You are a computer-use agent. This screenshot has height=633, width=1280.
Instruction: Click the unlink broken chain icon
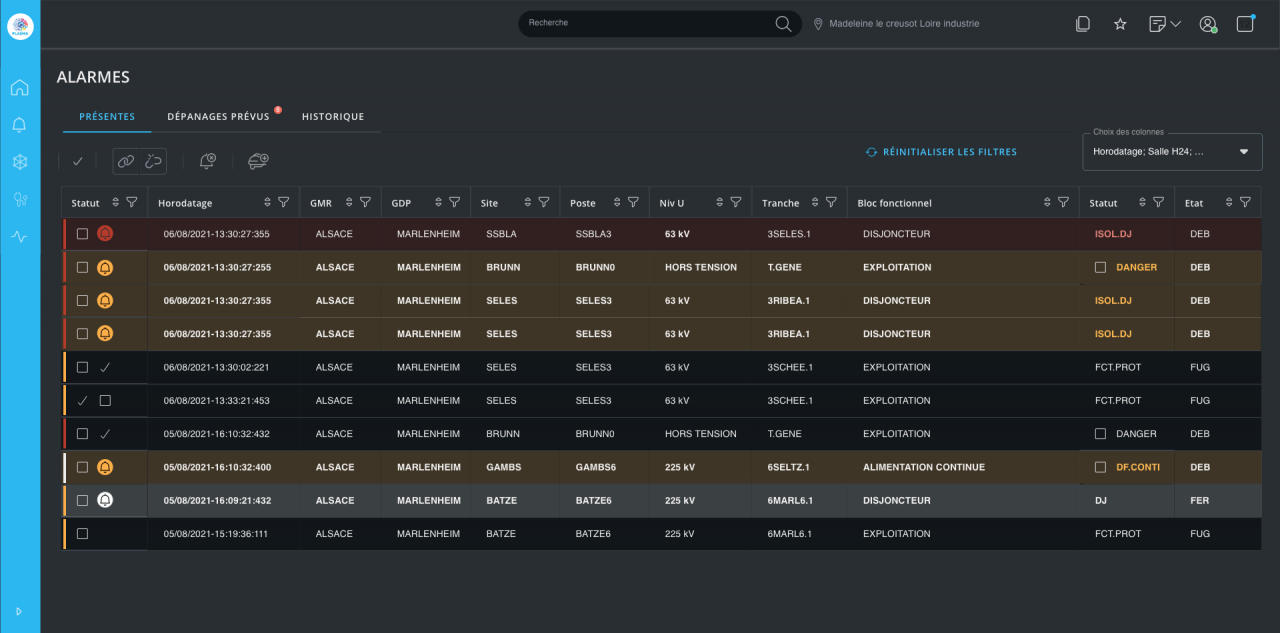153,161
